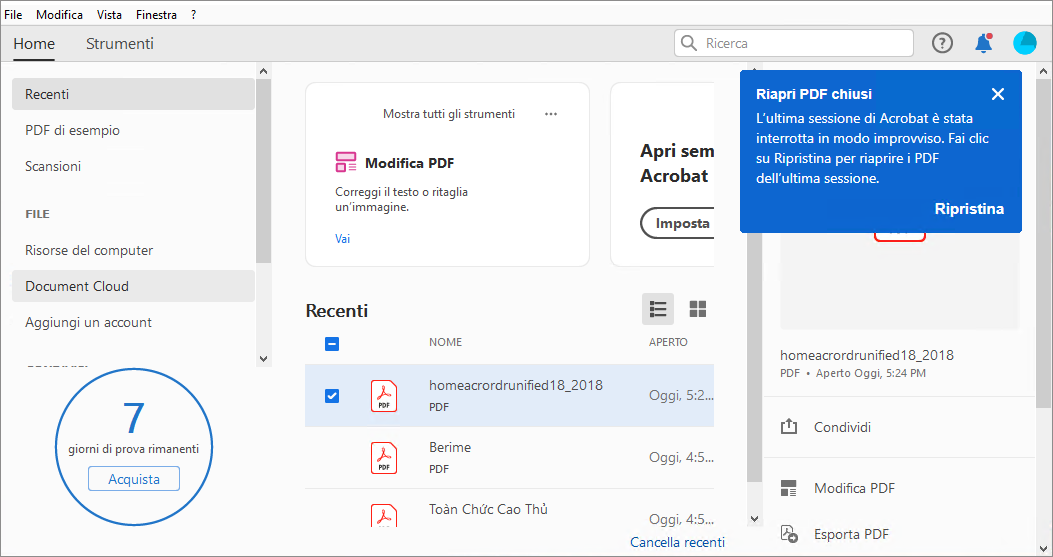
Task: Click the Vai link
Action: click(342, 239)
